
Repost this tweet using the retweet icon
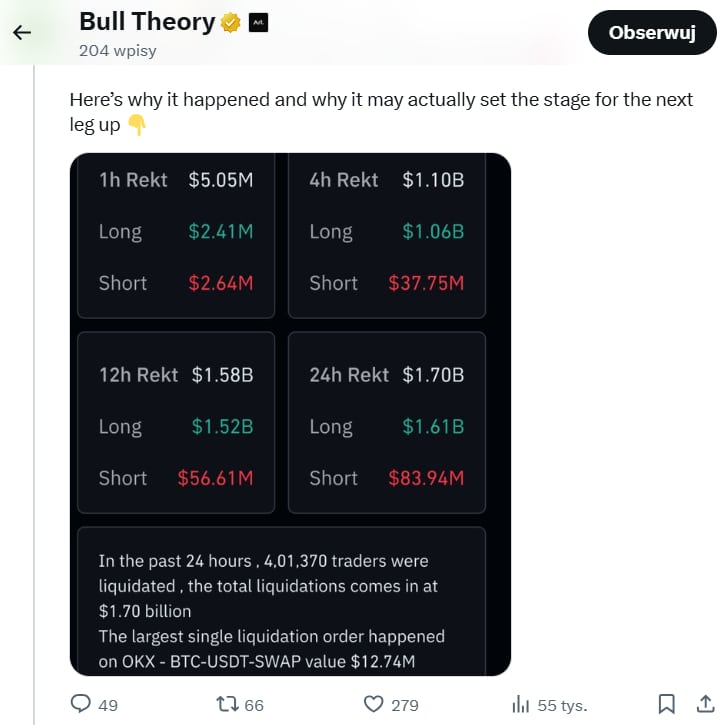pos(227,705)
